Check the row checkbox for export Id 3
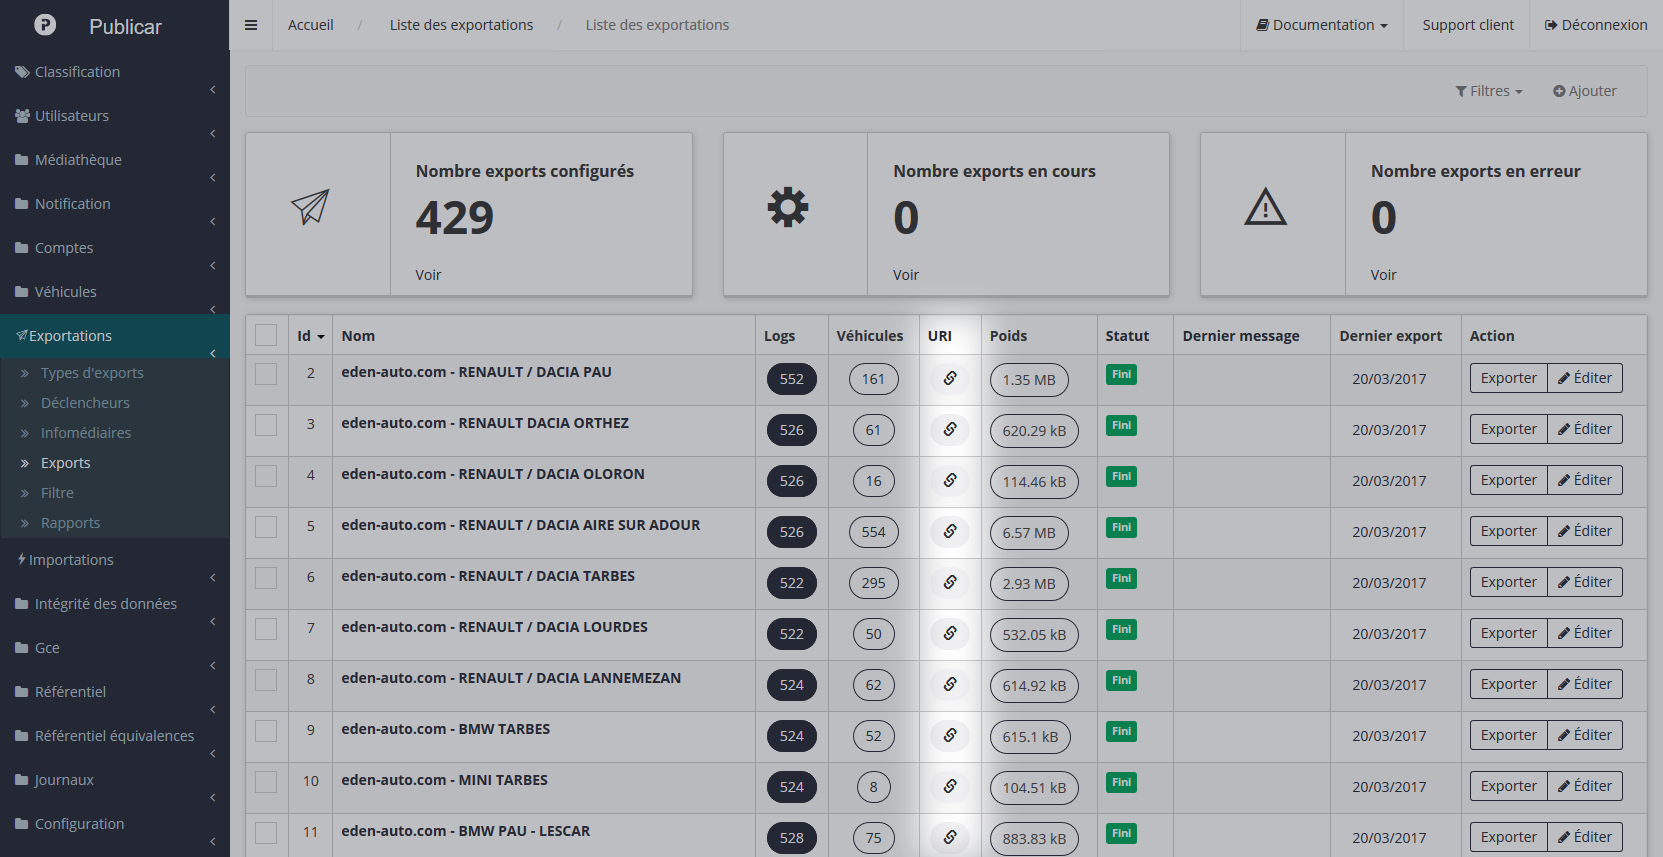Image resolution: width=1663 pixels, height=857 pixels. (266, 425)
